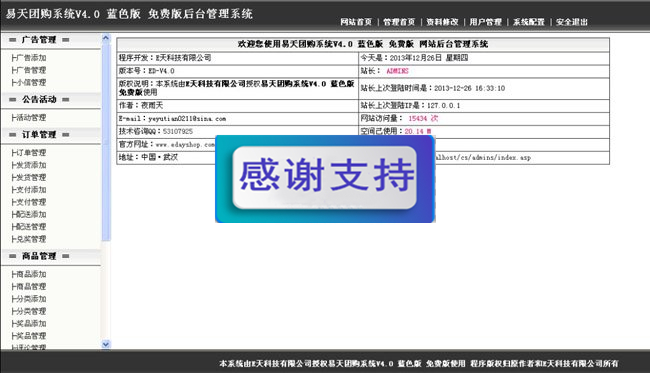
Task: Select 广告添加 in sidebar
Action: (29, 58)
